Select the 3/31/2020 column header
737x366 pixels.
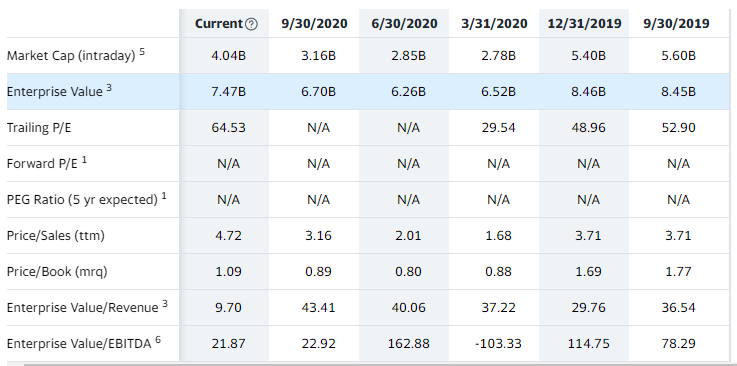pyautogui.click(x=494, y=23)
